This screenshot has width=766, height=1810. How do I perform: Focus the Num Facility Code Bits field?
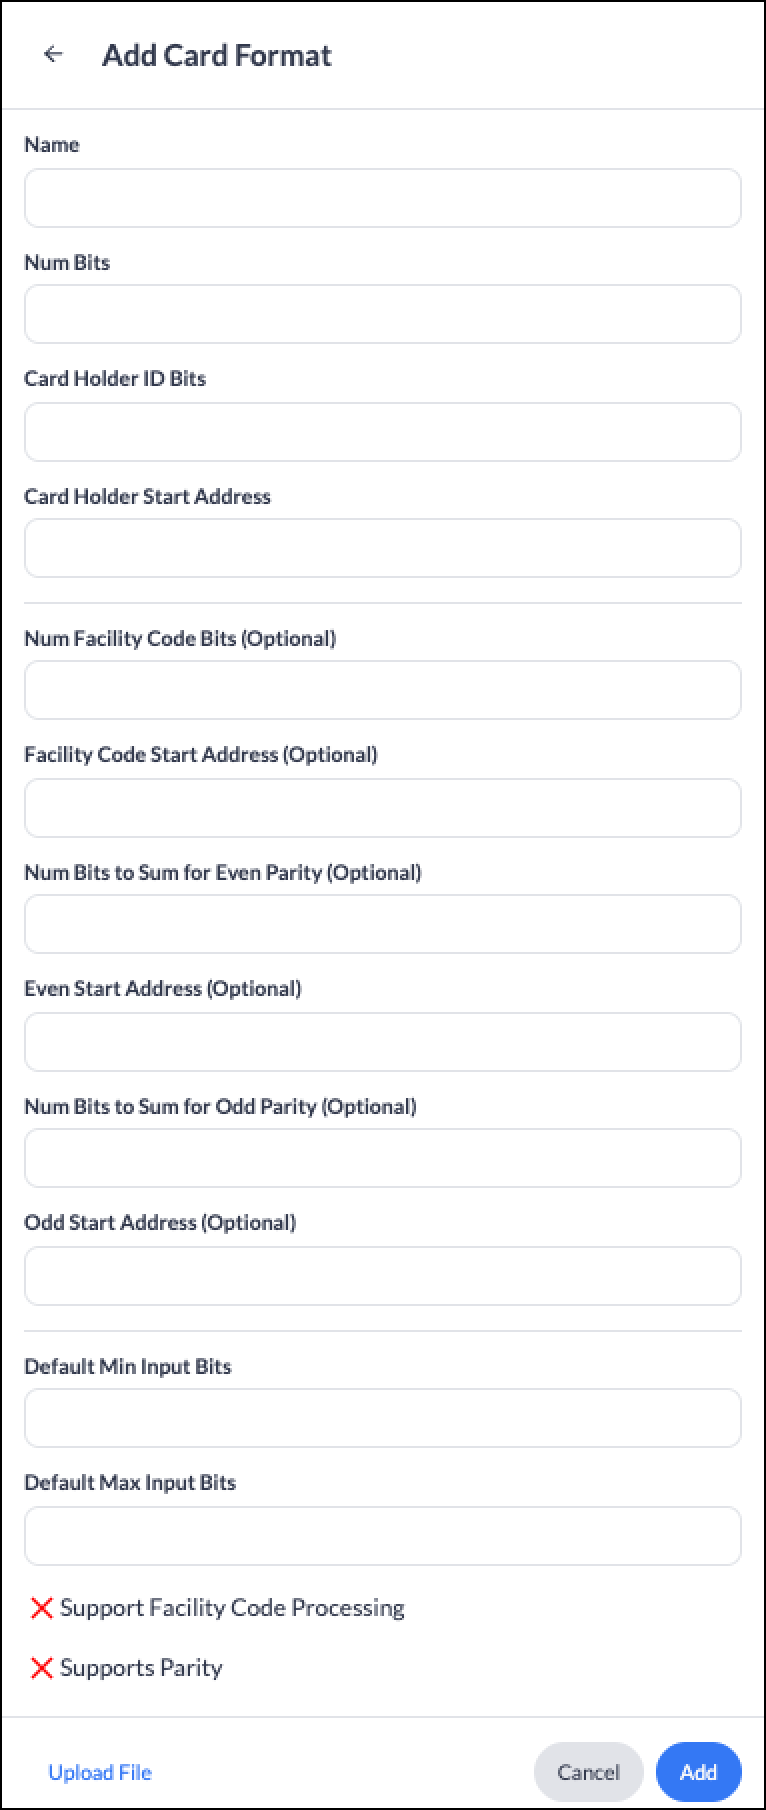[x=383, y=690]
